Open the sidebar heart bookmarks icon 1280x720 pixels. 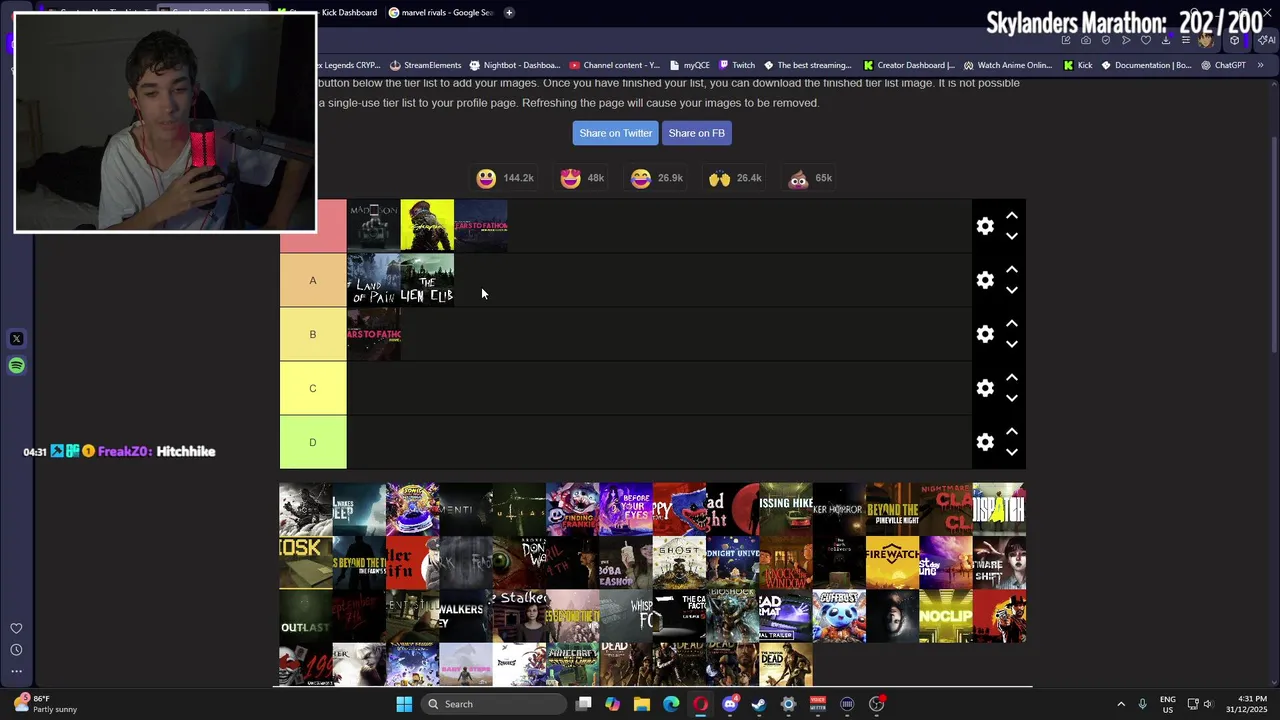tap(16, 629)
